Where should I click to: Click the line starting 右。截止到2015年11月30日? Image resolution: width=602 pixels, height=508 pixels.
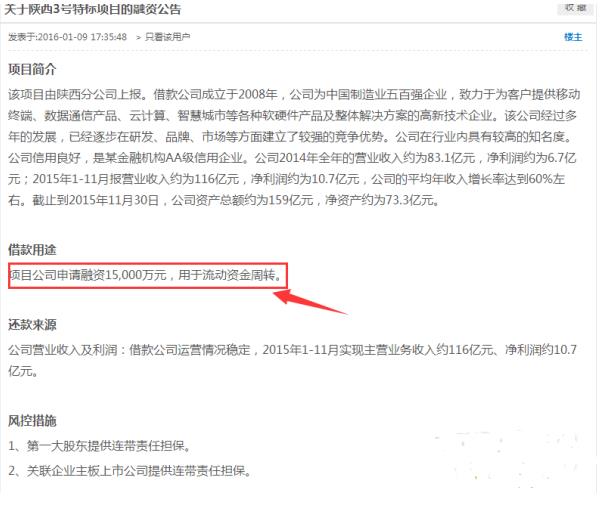[224, 200]
